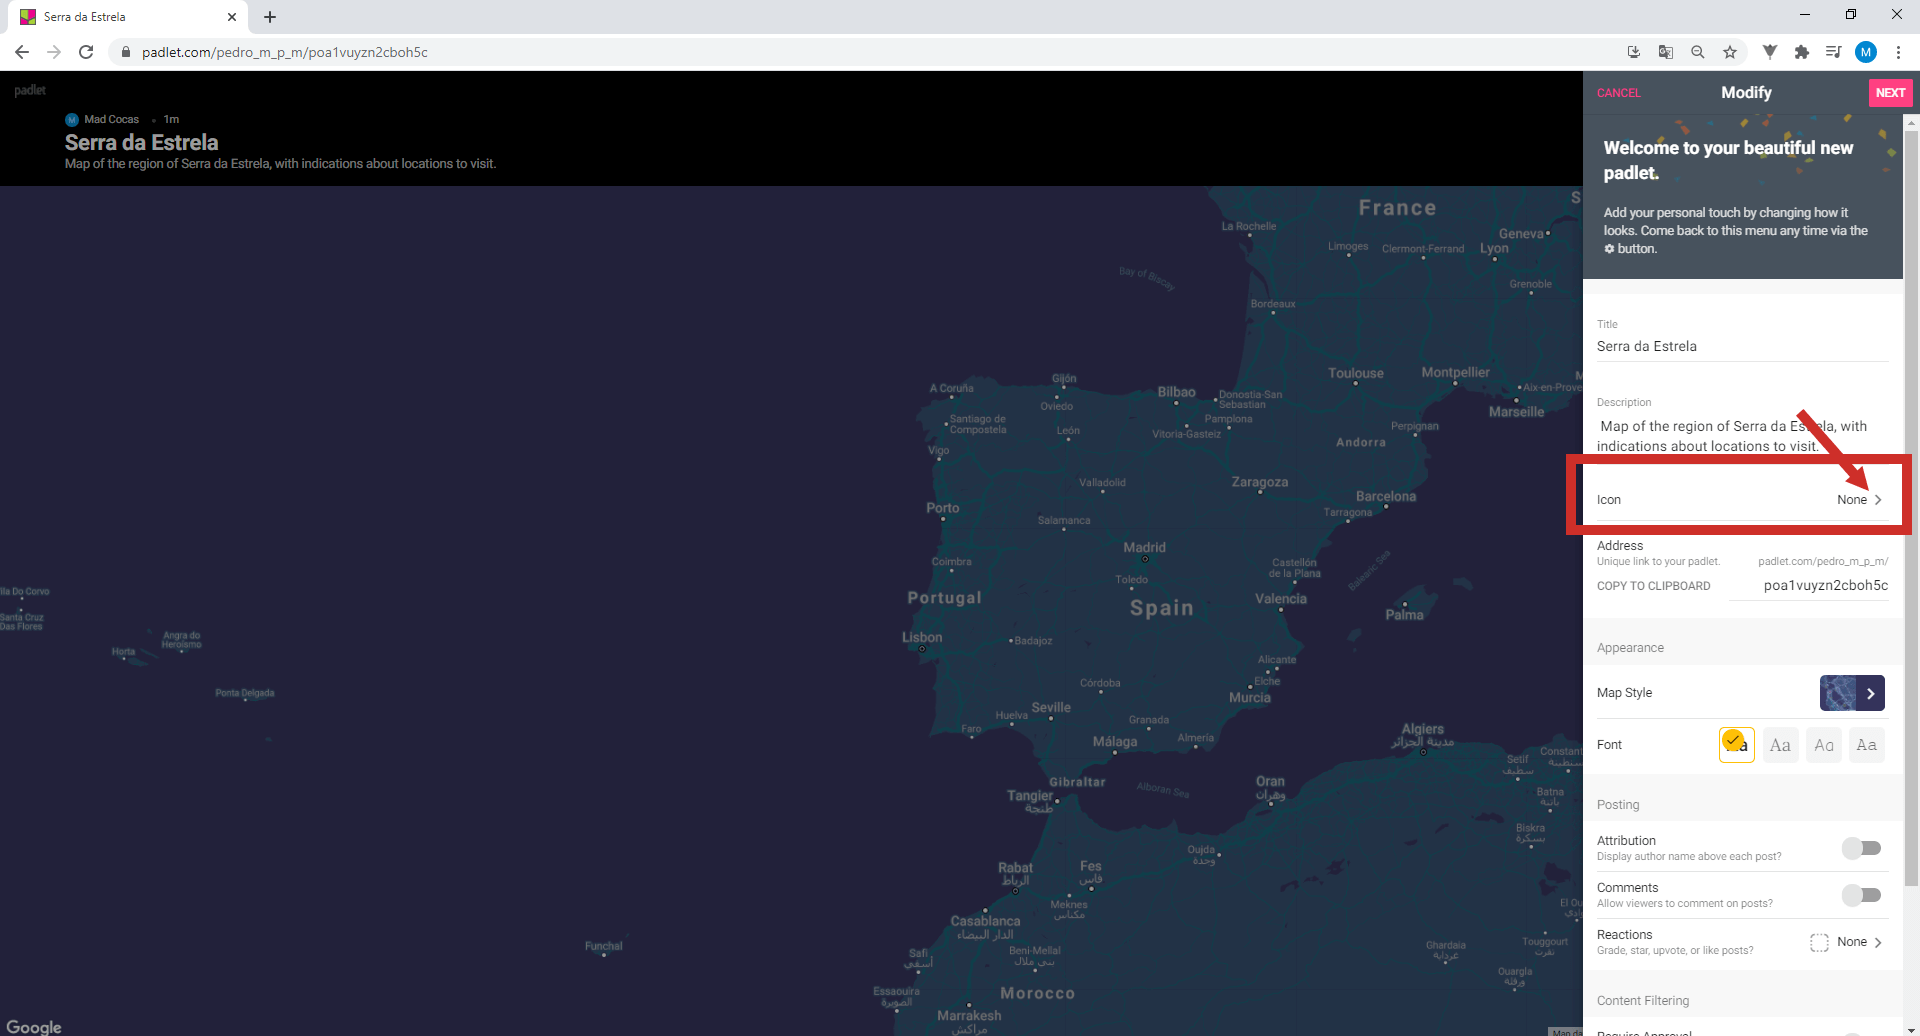The height and width of the screenshot is (1036, 1920).
Task: Bookmark this page with star
Action: point(1730,52)
